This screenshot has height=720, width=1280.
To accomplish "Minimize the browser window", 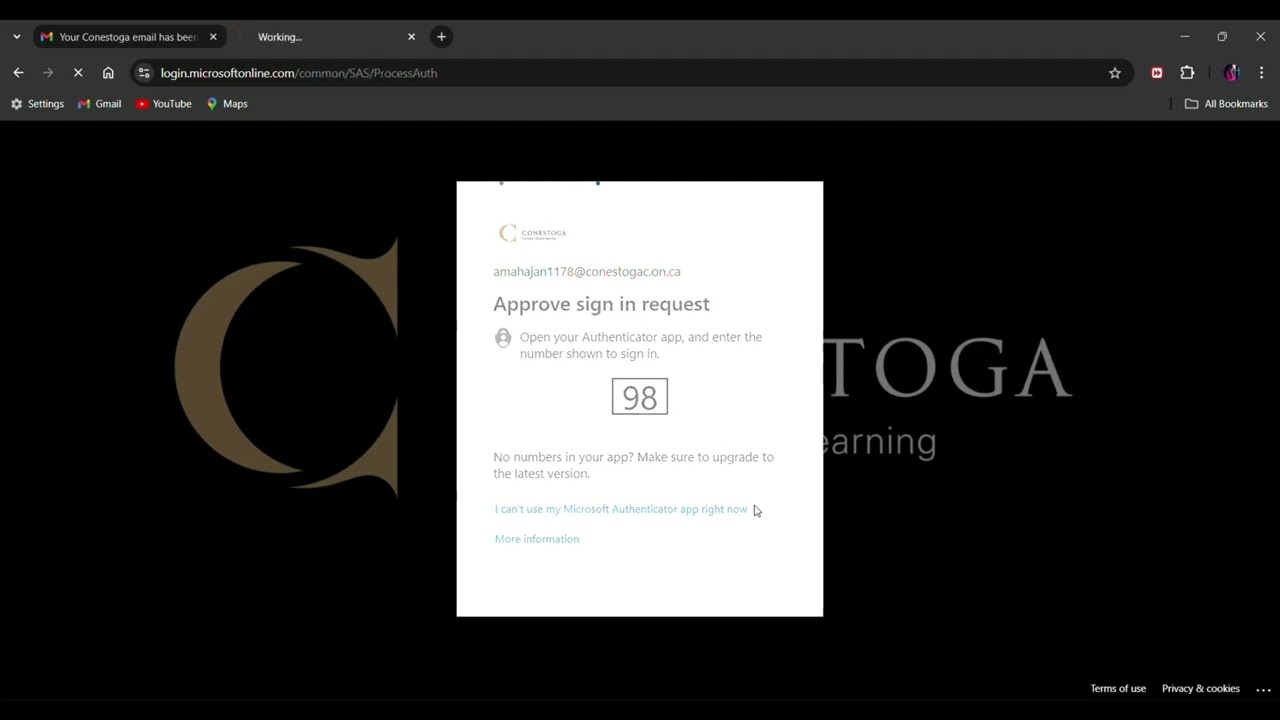I will 1185,37.
